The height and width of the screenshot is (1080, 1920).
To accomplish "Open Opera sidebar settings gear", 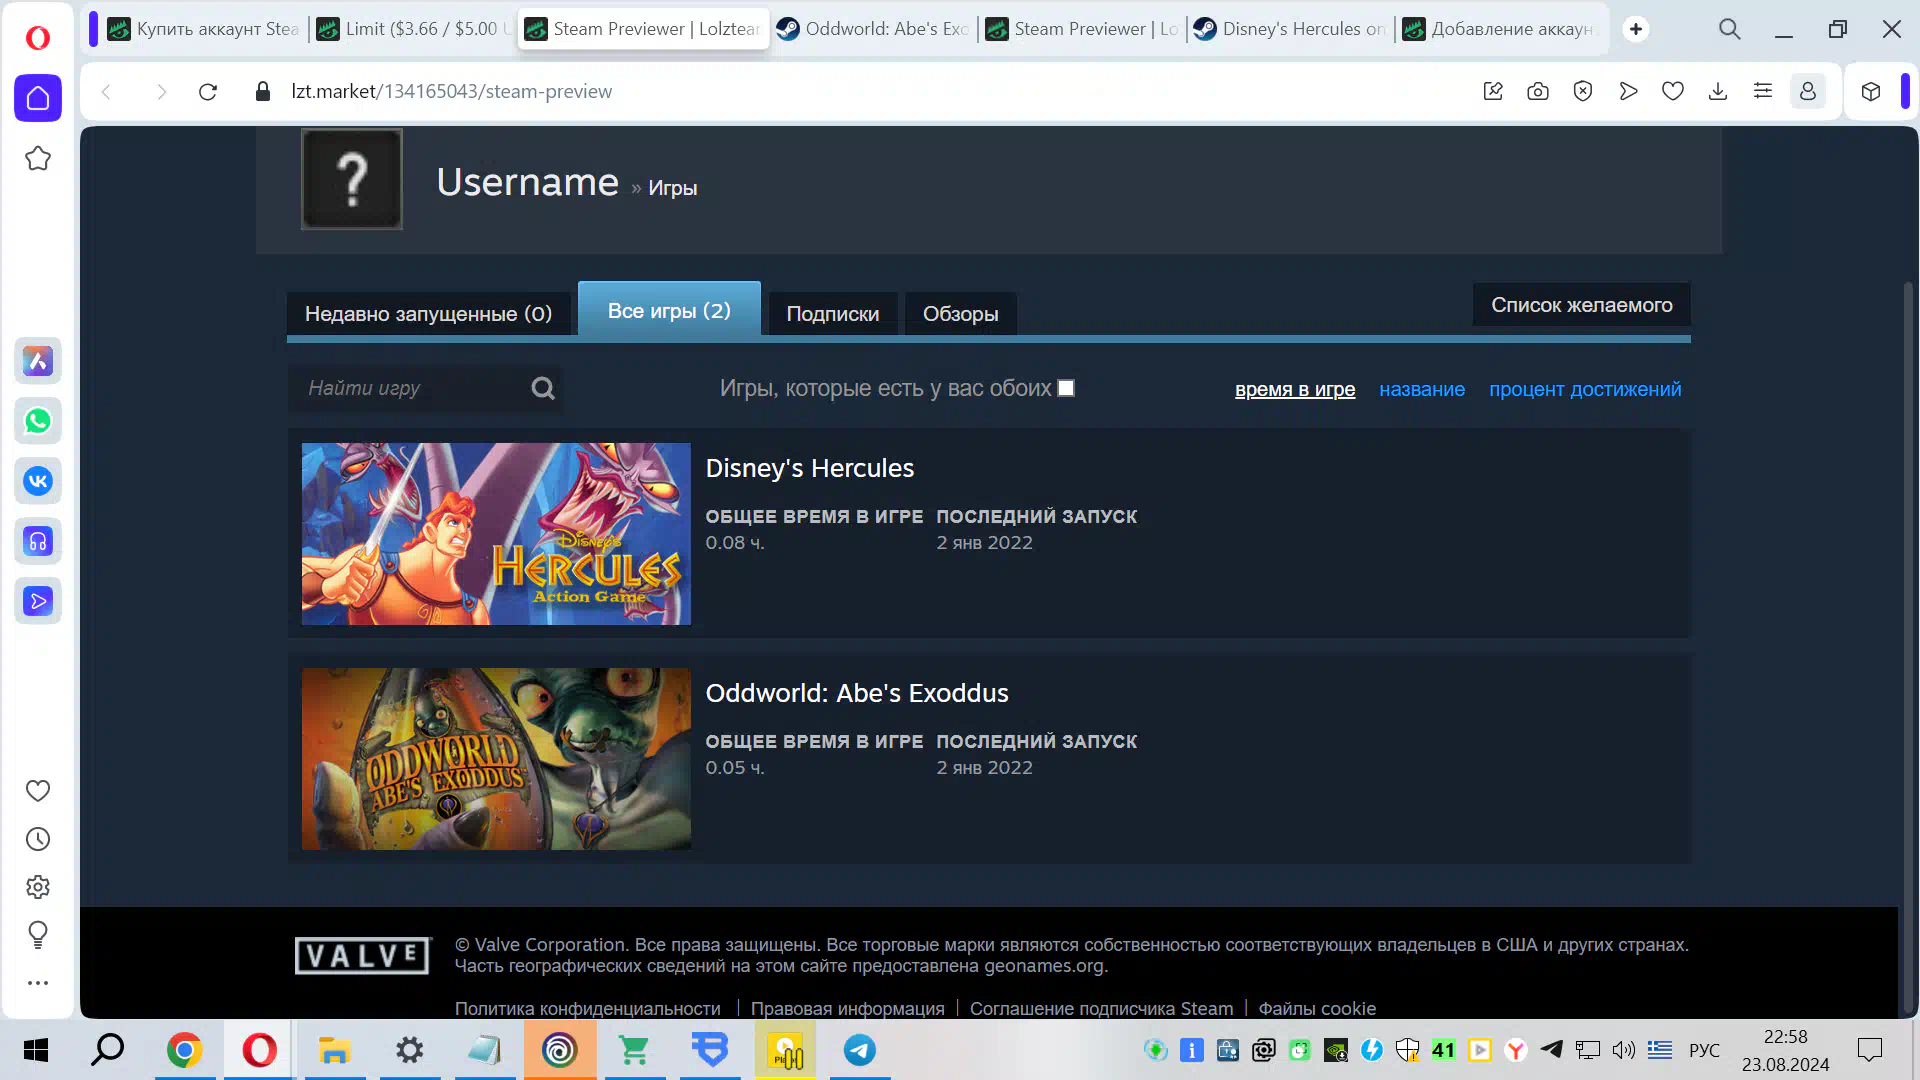I will [38, 887].
